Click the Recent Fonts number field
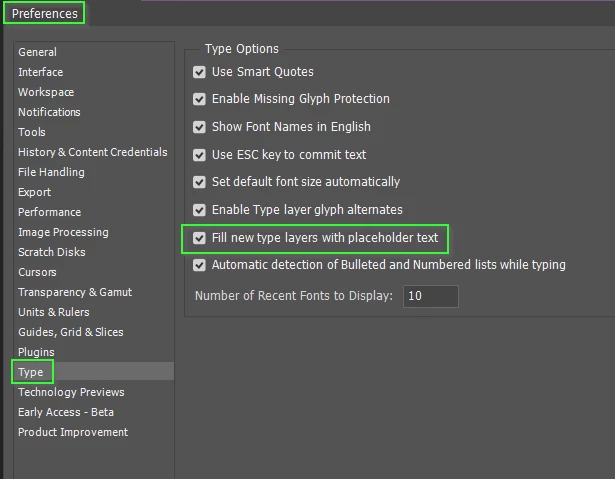Image resolution: width=615 pixels, height=479 pixels. tap(431, 296)
